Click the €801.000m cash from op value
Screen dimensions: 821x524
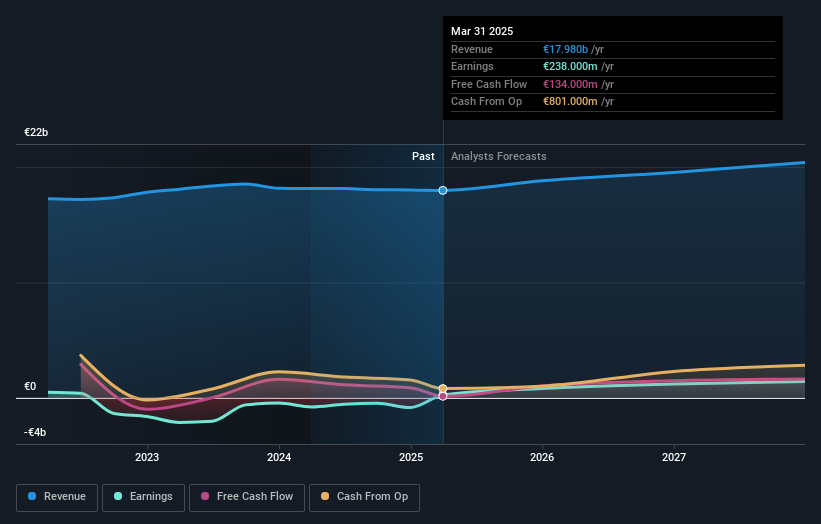coord(570,102)
